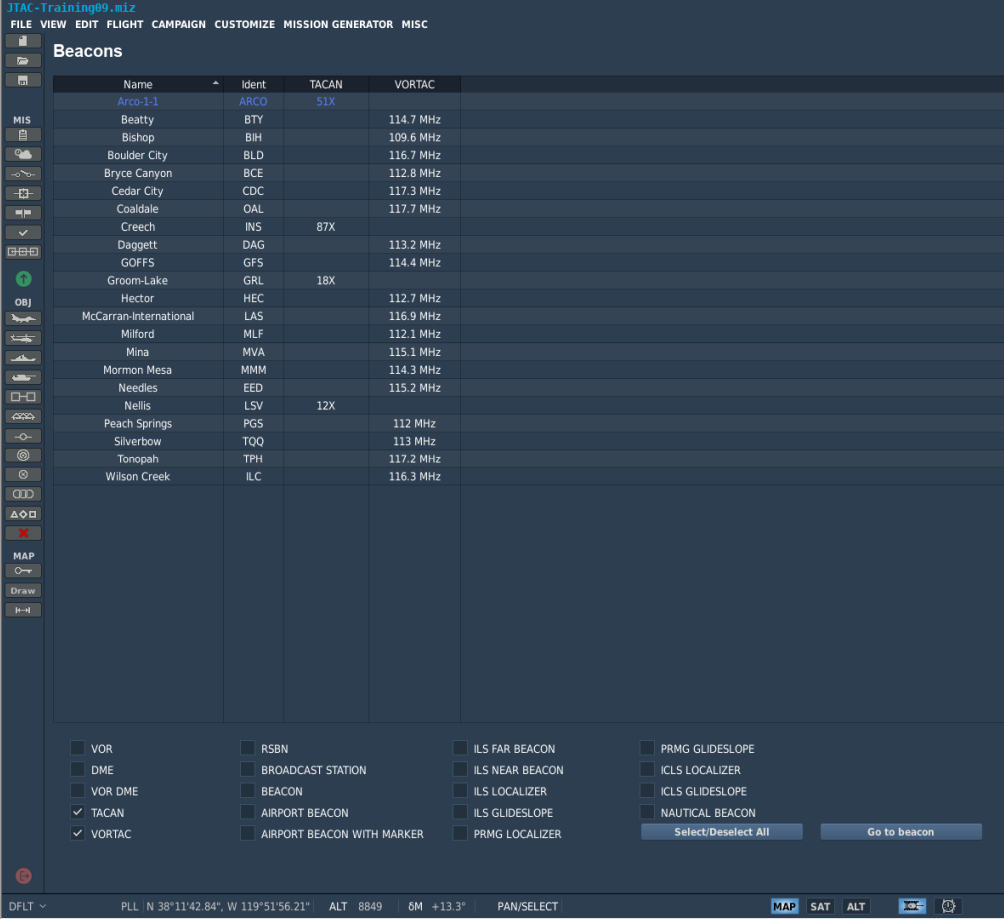Toggle the tank unit display icon in status bar
This screenshot has width=1004, height=919.
coord(912,906)
